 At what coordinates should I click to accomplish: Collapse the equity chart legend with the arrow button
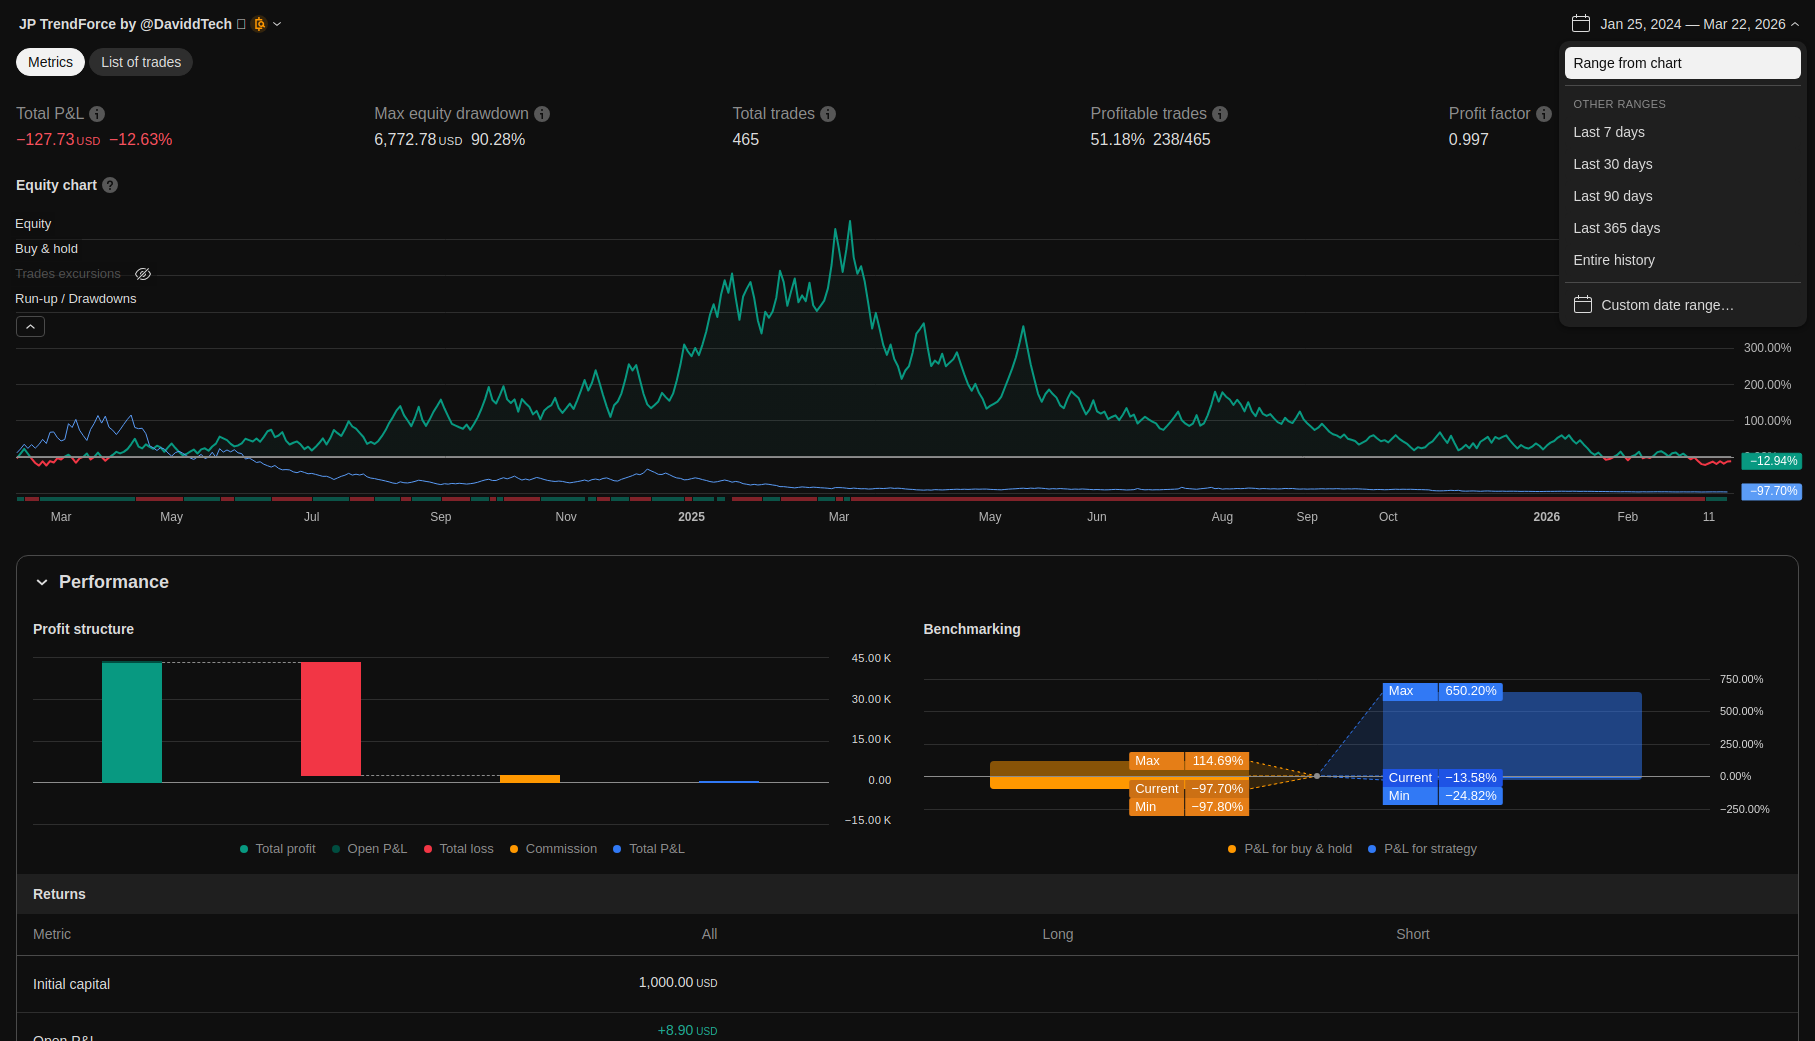(x=30, y=327)
